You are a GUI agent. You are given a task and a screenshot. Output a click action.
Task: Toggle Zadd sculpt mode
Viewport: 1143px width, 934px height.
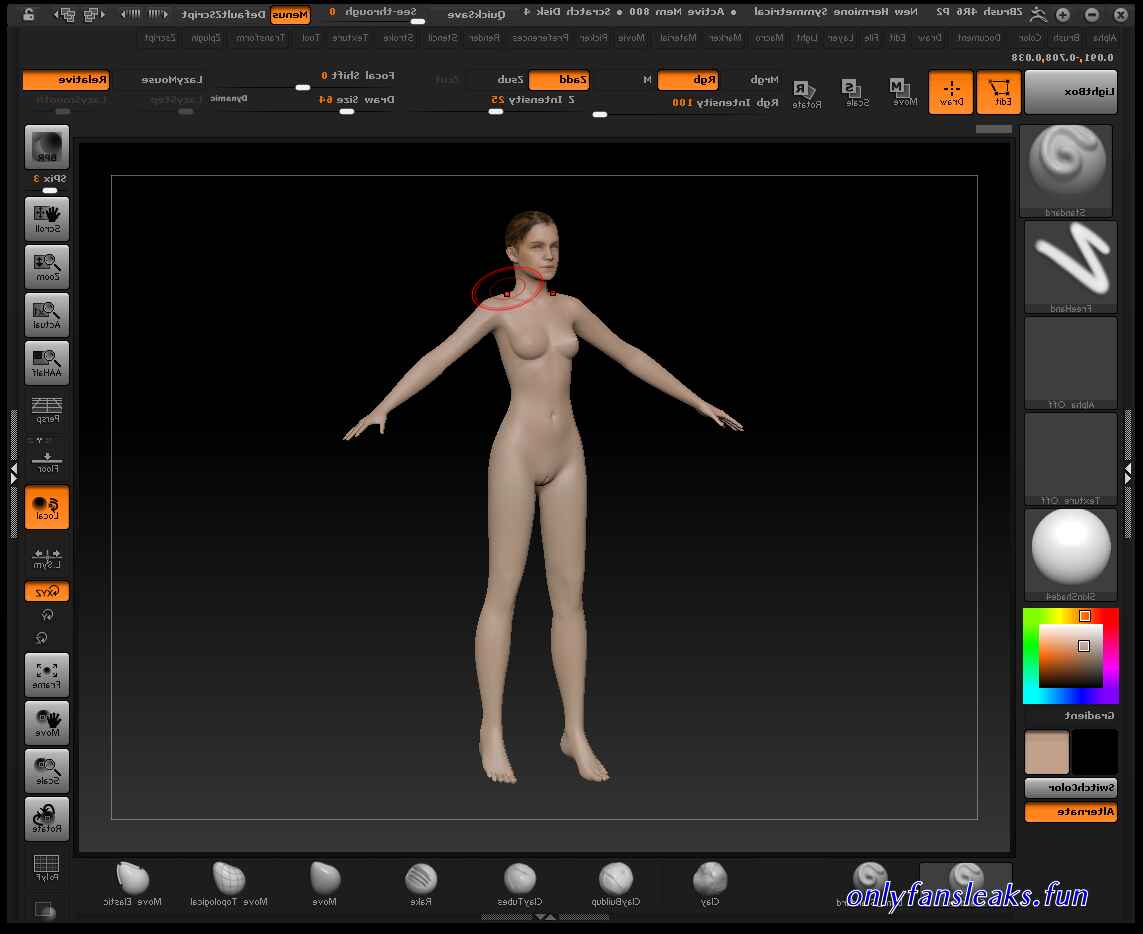[559, 79]
